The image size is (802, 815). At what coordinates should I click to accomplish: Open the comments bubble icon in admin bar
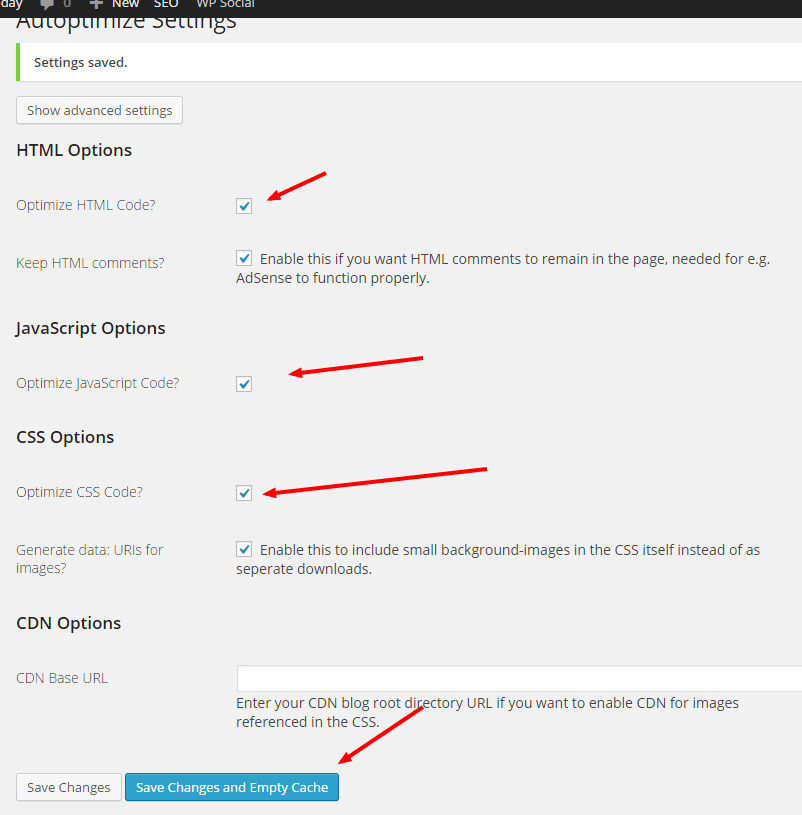point(47,5)
